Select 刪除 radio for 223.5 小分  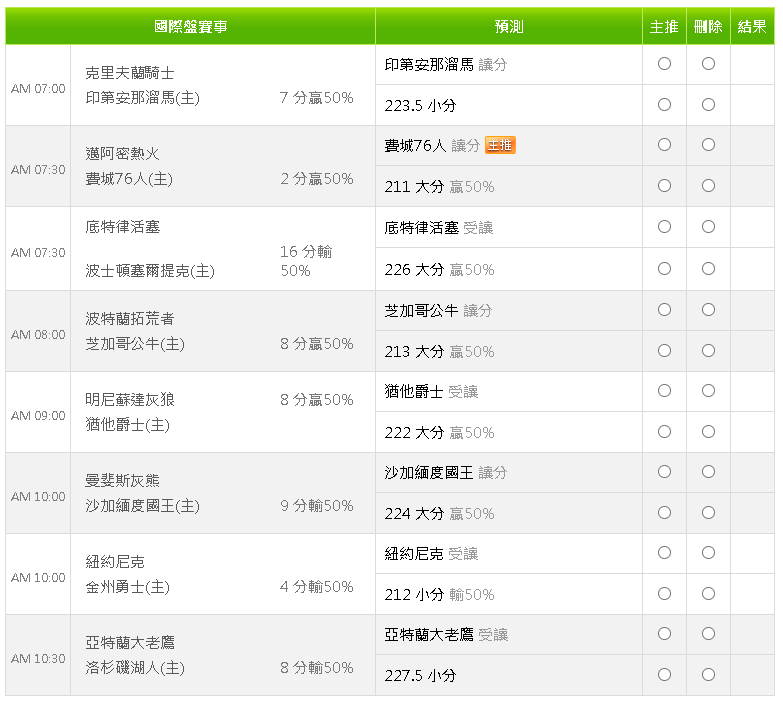pyautogui.click(x=708, y=104)
